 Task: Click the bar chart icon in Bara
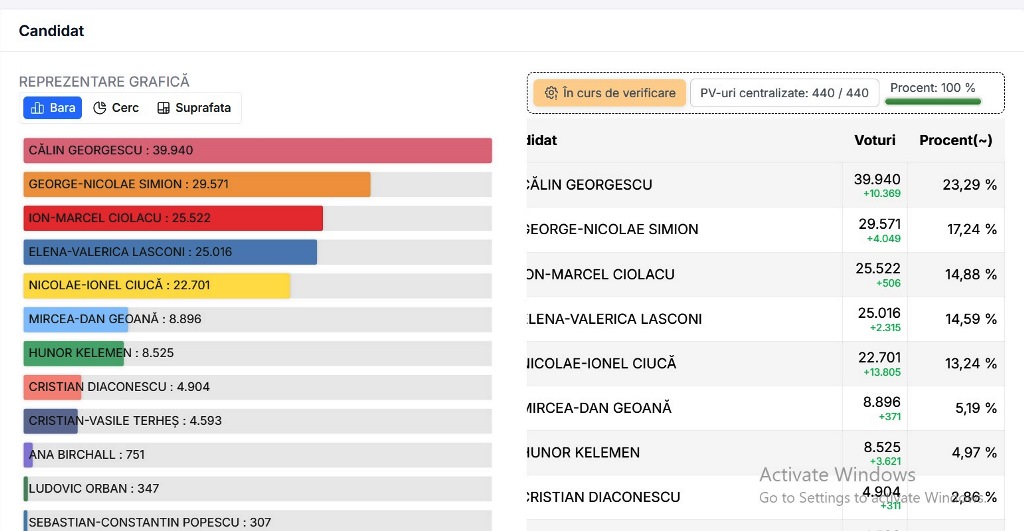click(37, 108)
